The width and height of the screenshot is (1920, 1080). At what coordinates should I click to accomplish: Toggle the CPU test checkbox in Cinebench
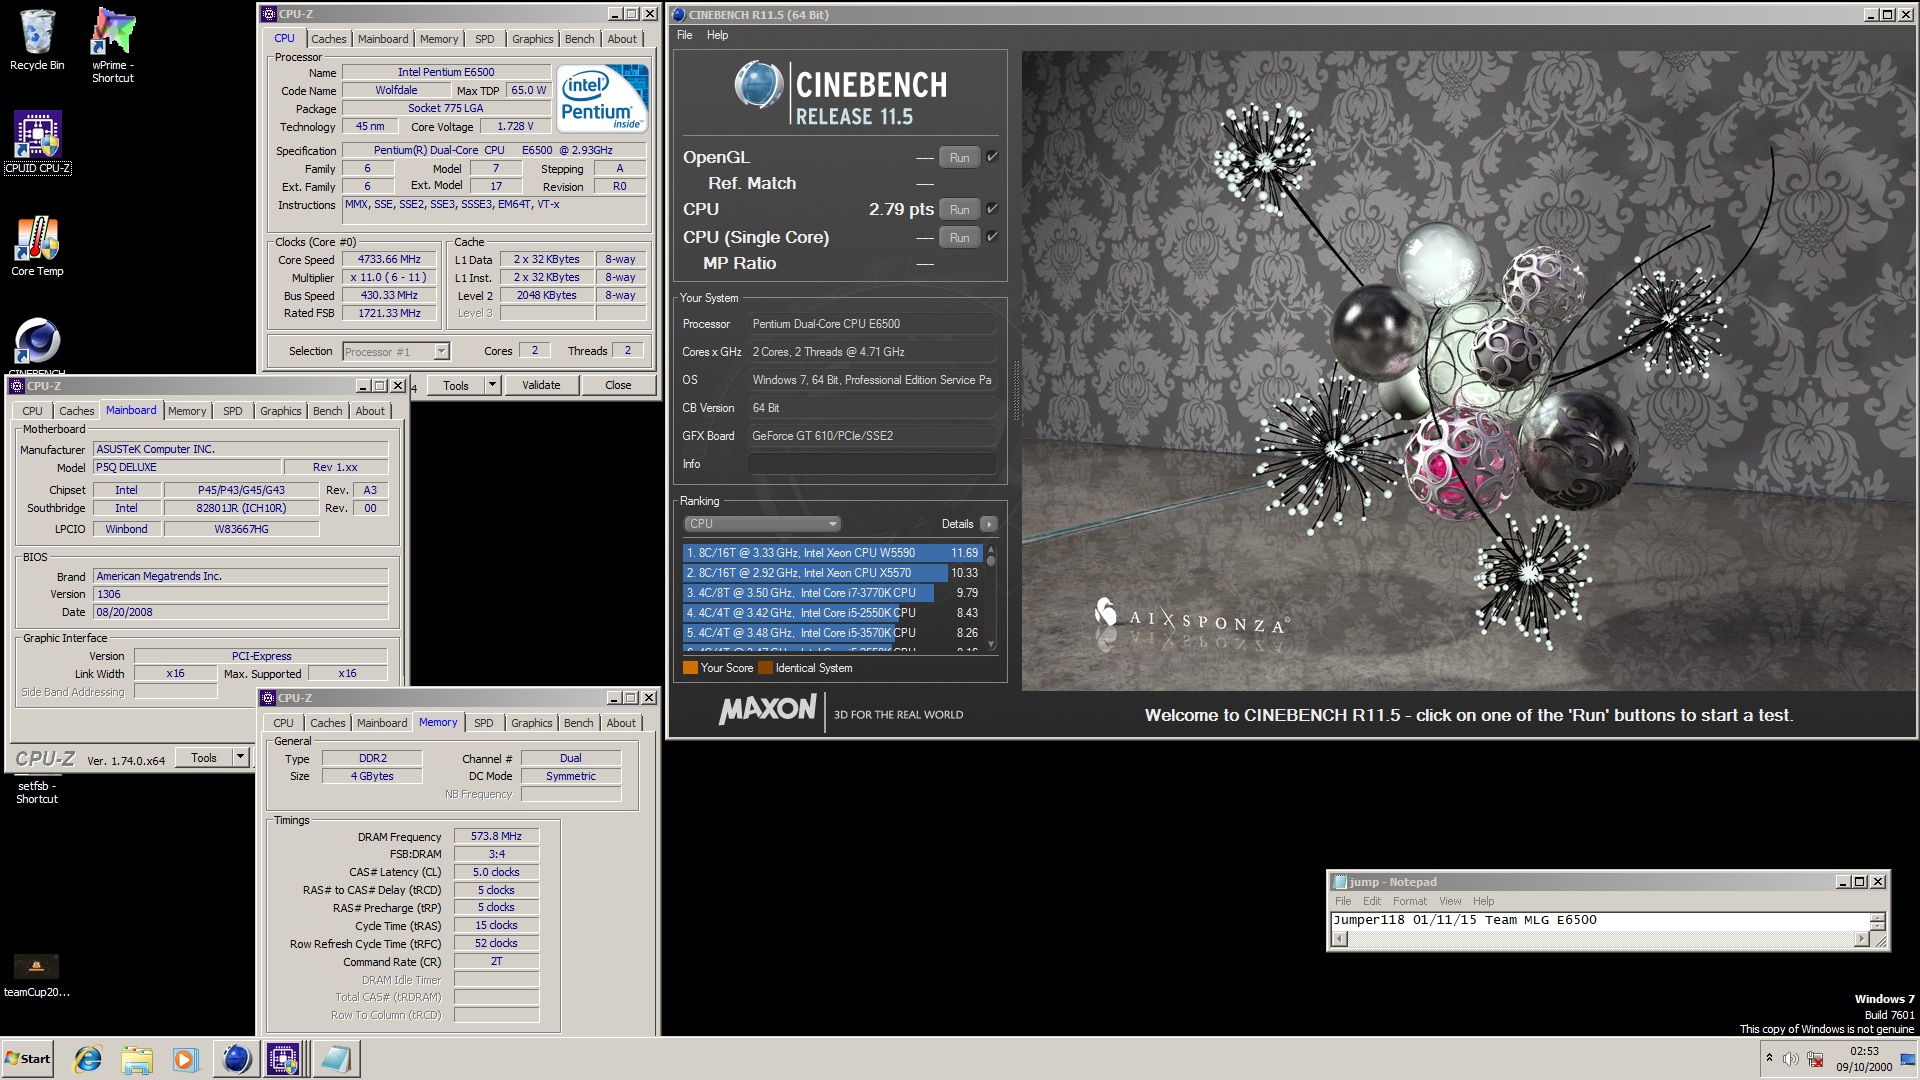(x=992, y=208)
